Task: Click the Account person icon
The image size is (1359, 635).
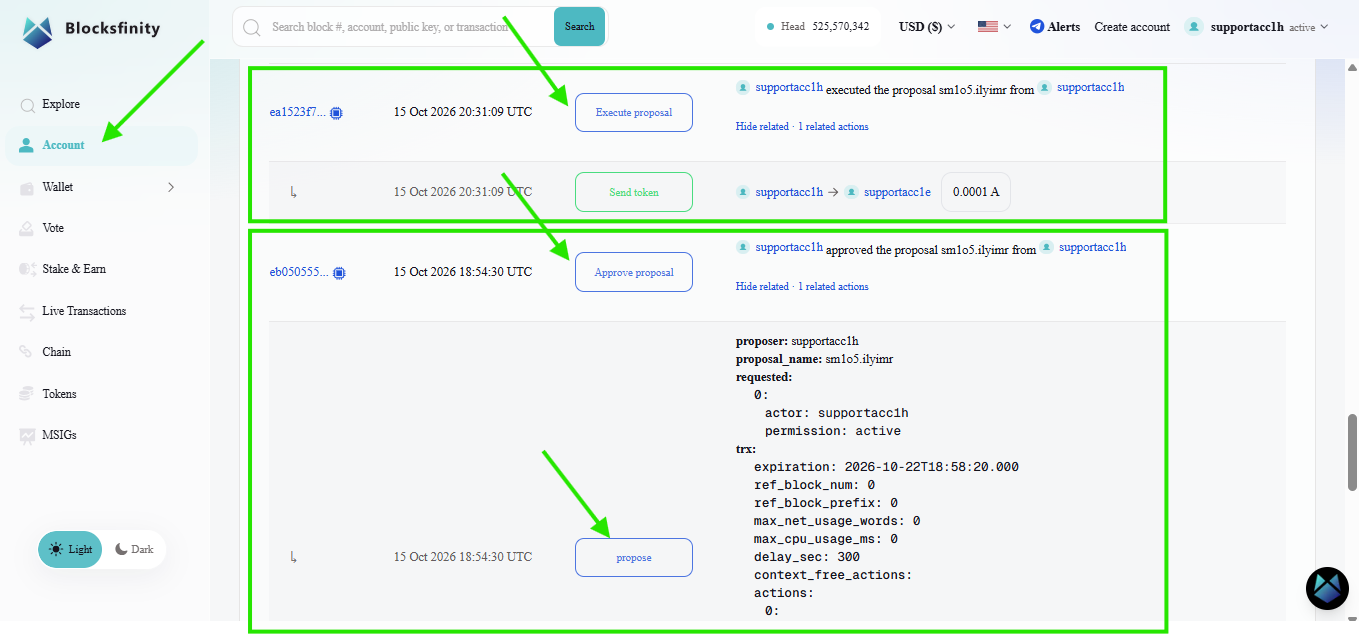Action: (27, 146)
